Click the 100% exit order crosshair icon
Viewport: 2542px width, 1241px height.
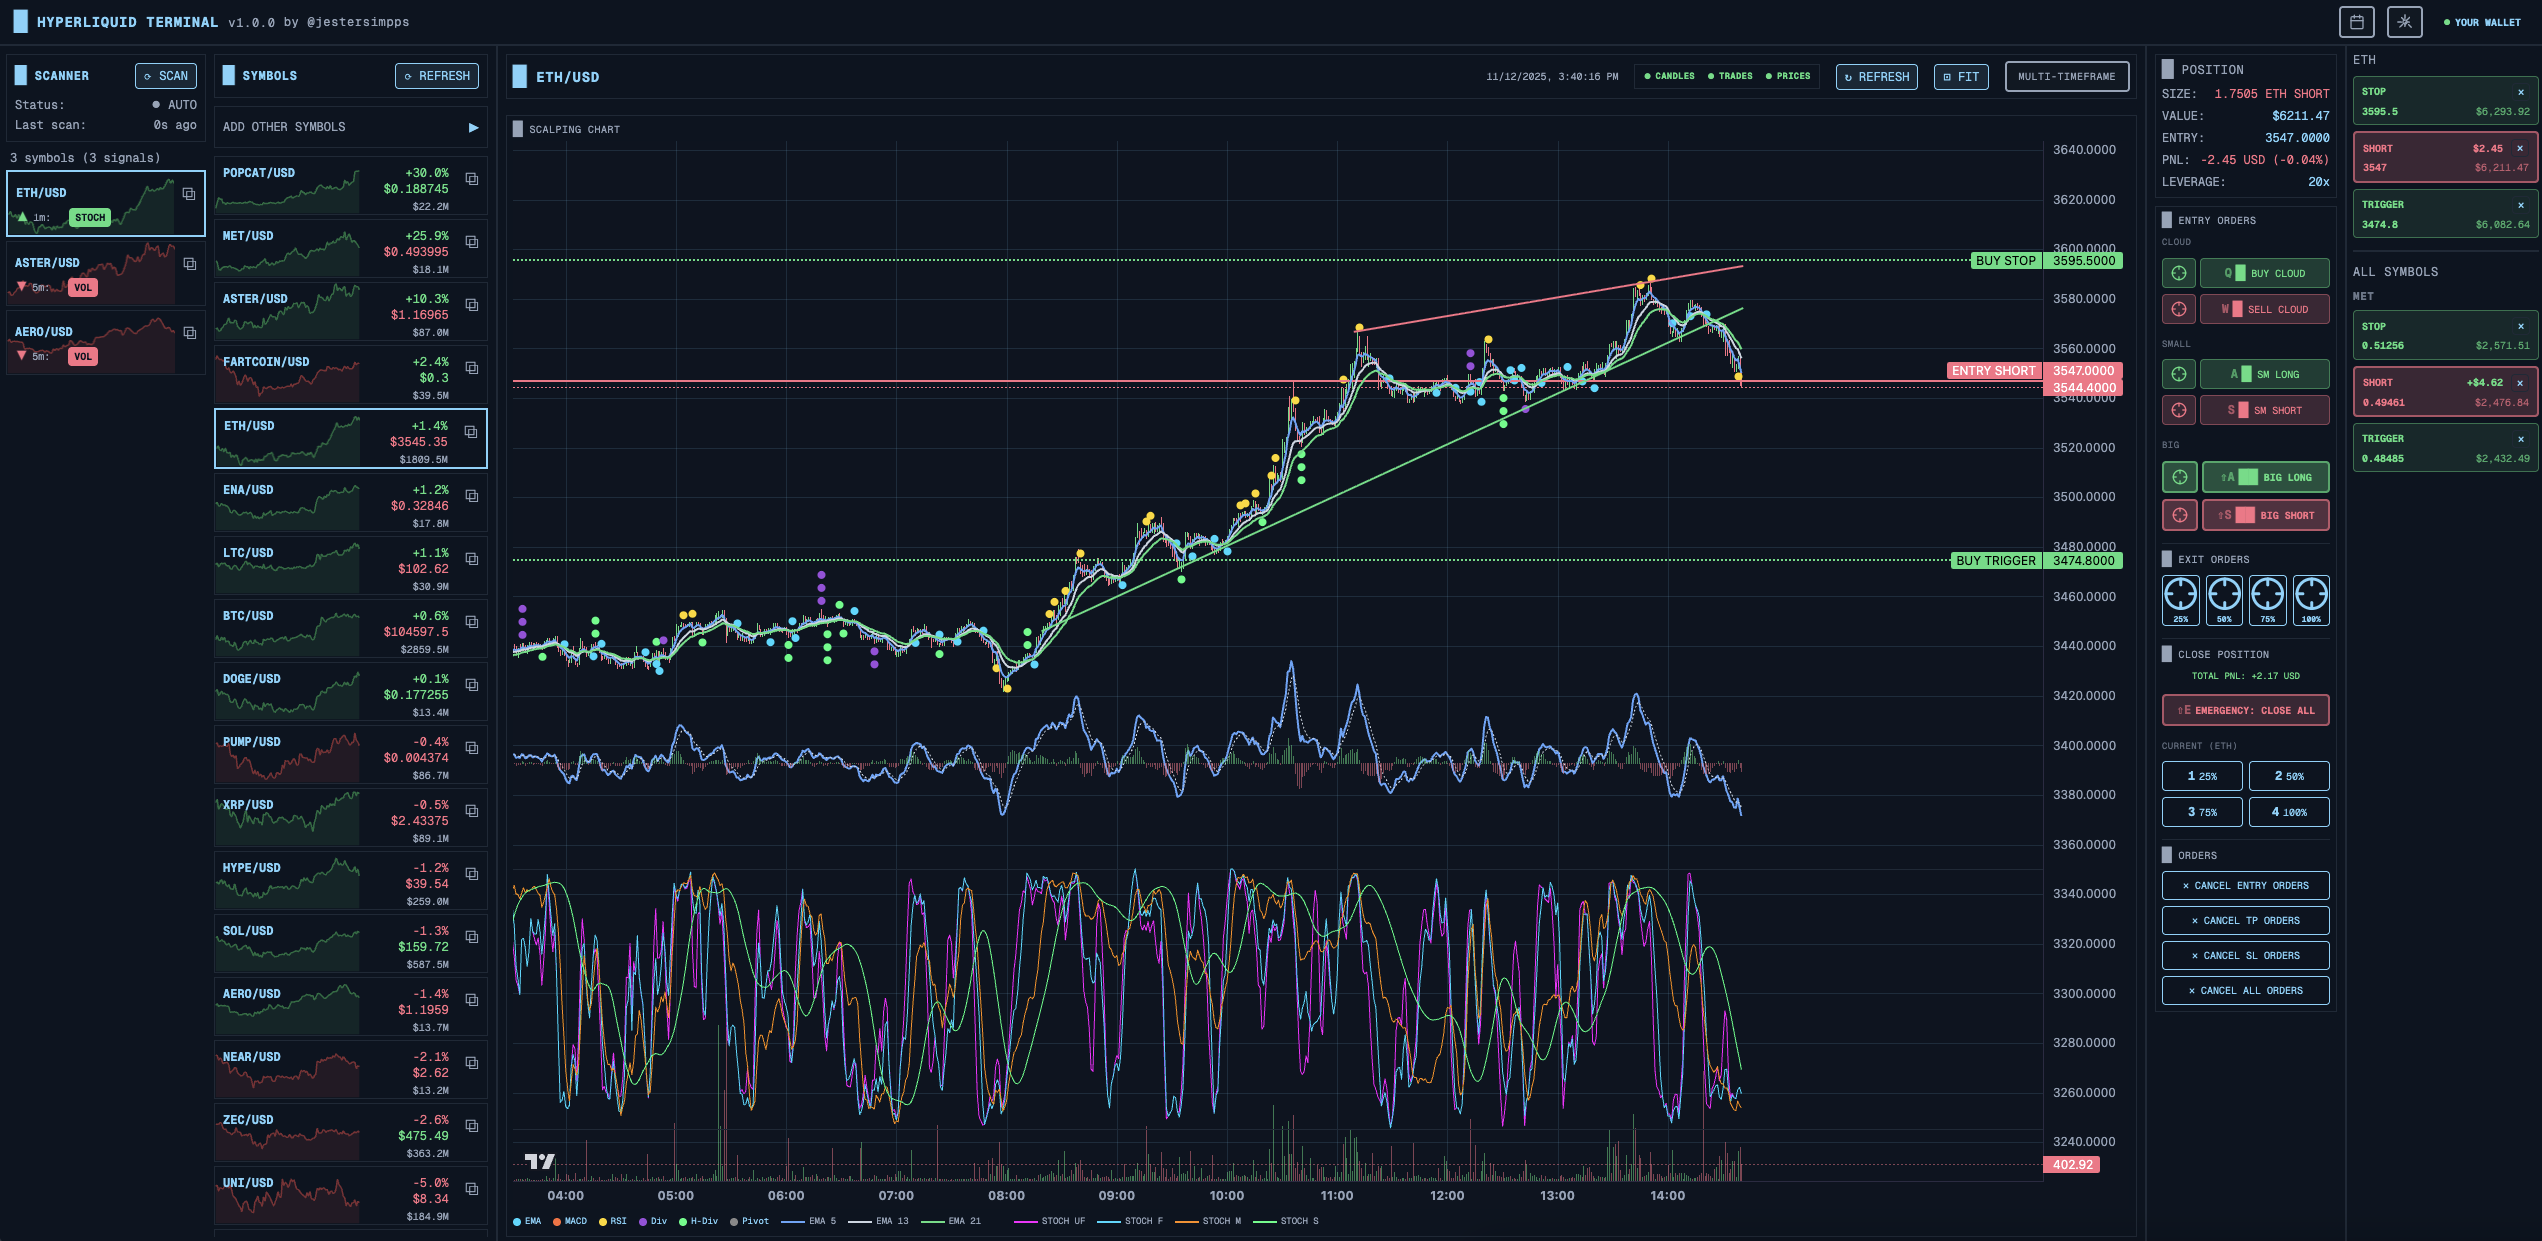2312,596
